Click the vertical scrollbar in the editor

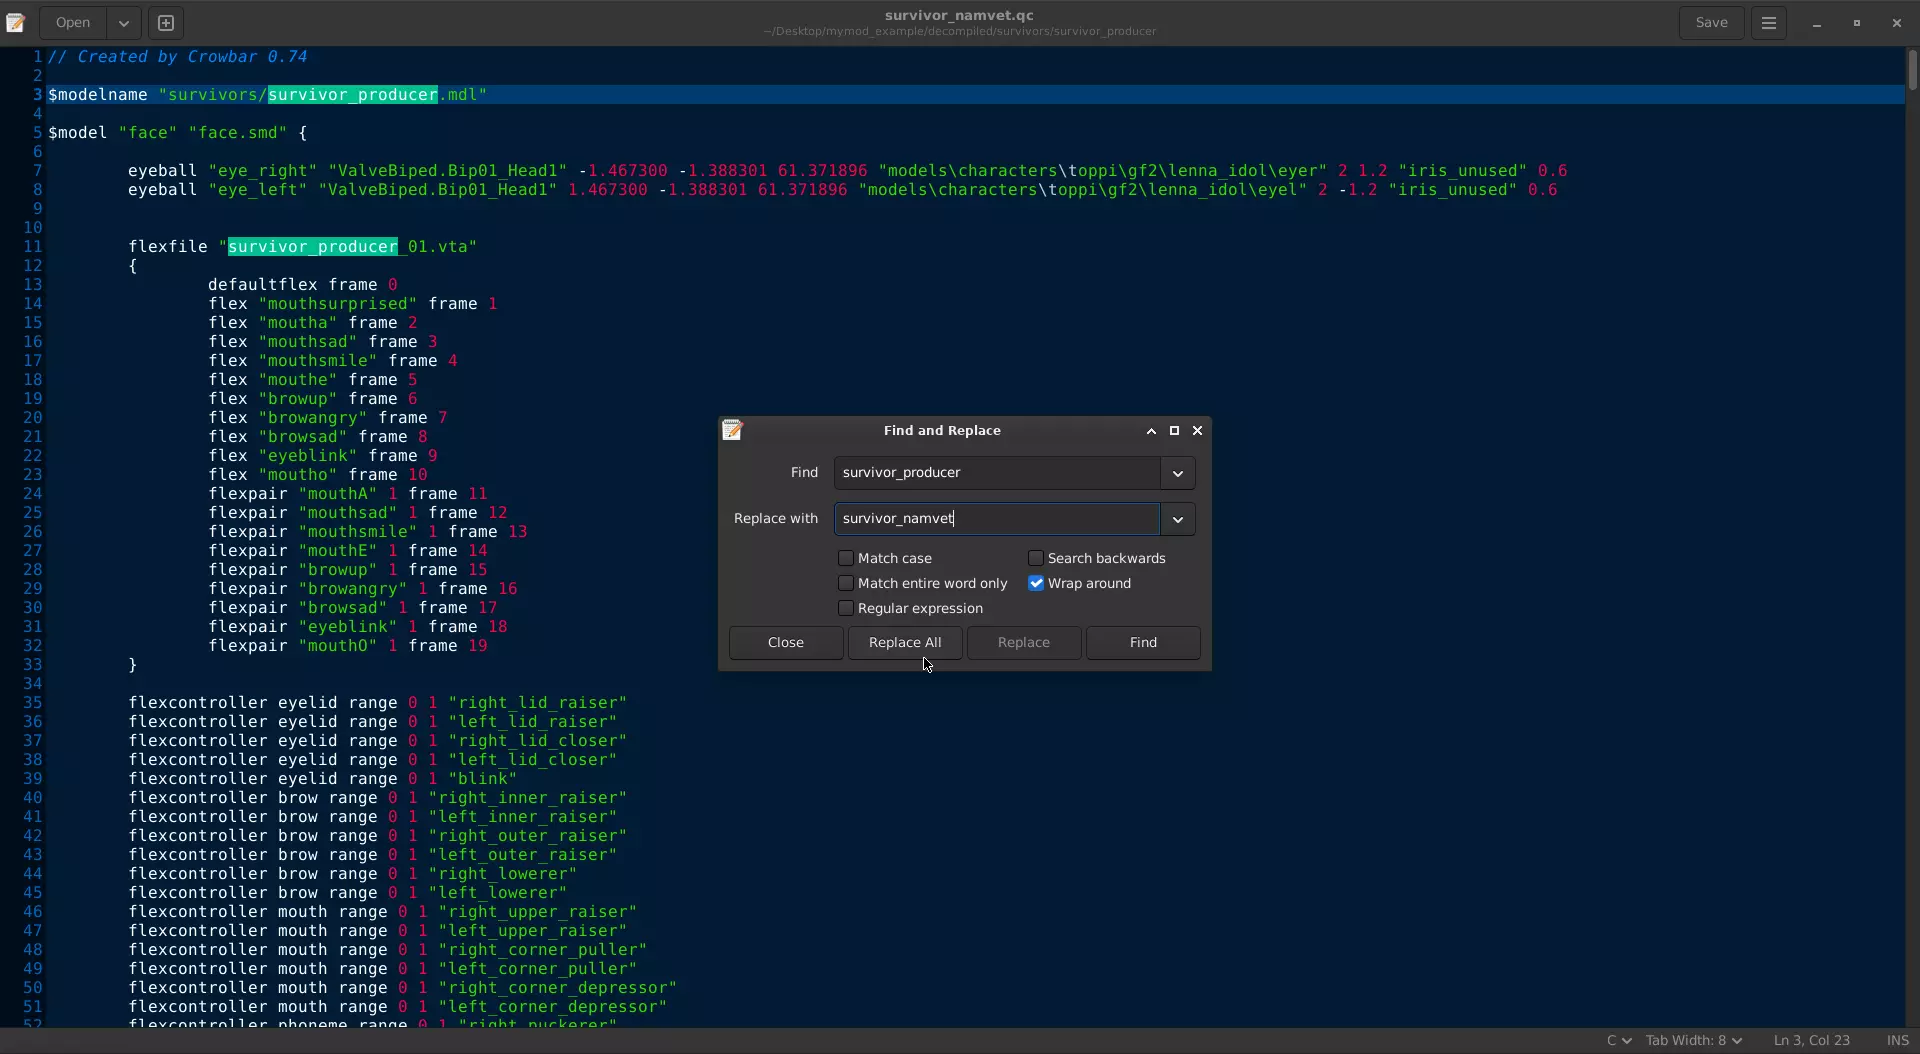coord(1911,71)
